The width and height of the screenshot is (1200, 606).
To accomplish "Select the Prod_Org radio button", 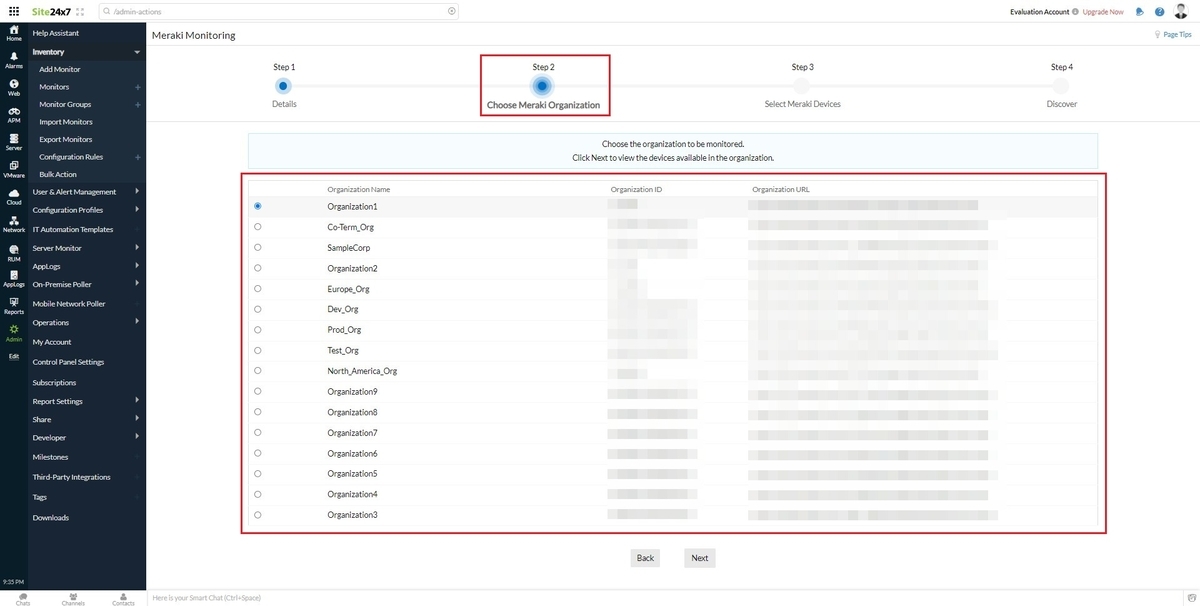I will 258,330.
